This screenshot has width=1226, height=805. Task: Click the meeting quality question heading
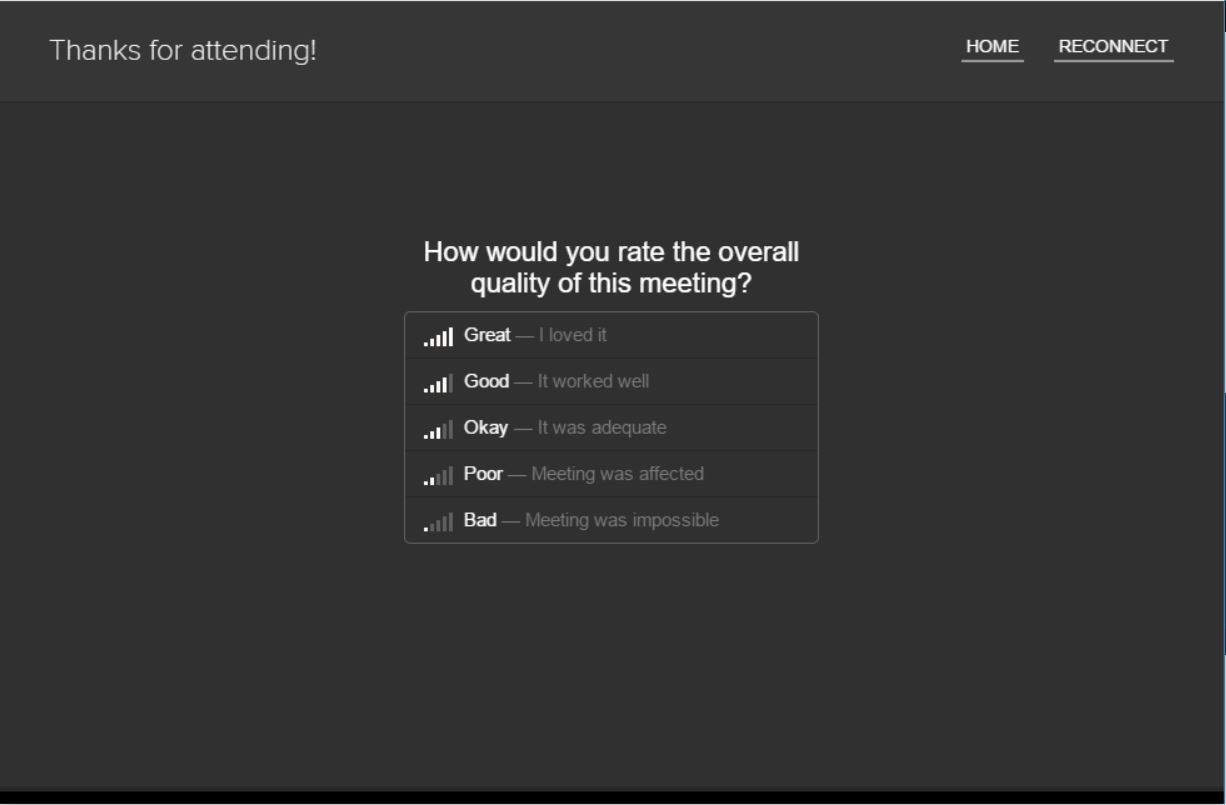tap(611, 267)
